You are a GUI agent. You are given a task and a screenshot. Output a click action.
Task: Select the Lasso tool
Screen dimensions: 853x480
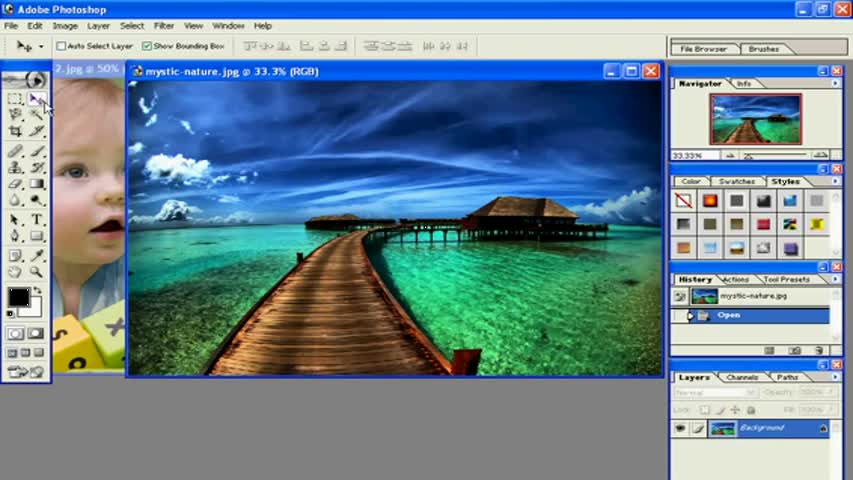tap(15, 114)
